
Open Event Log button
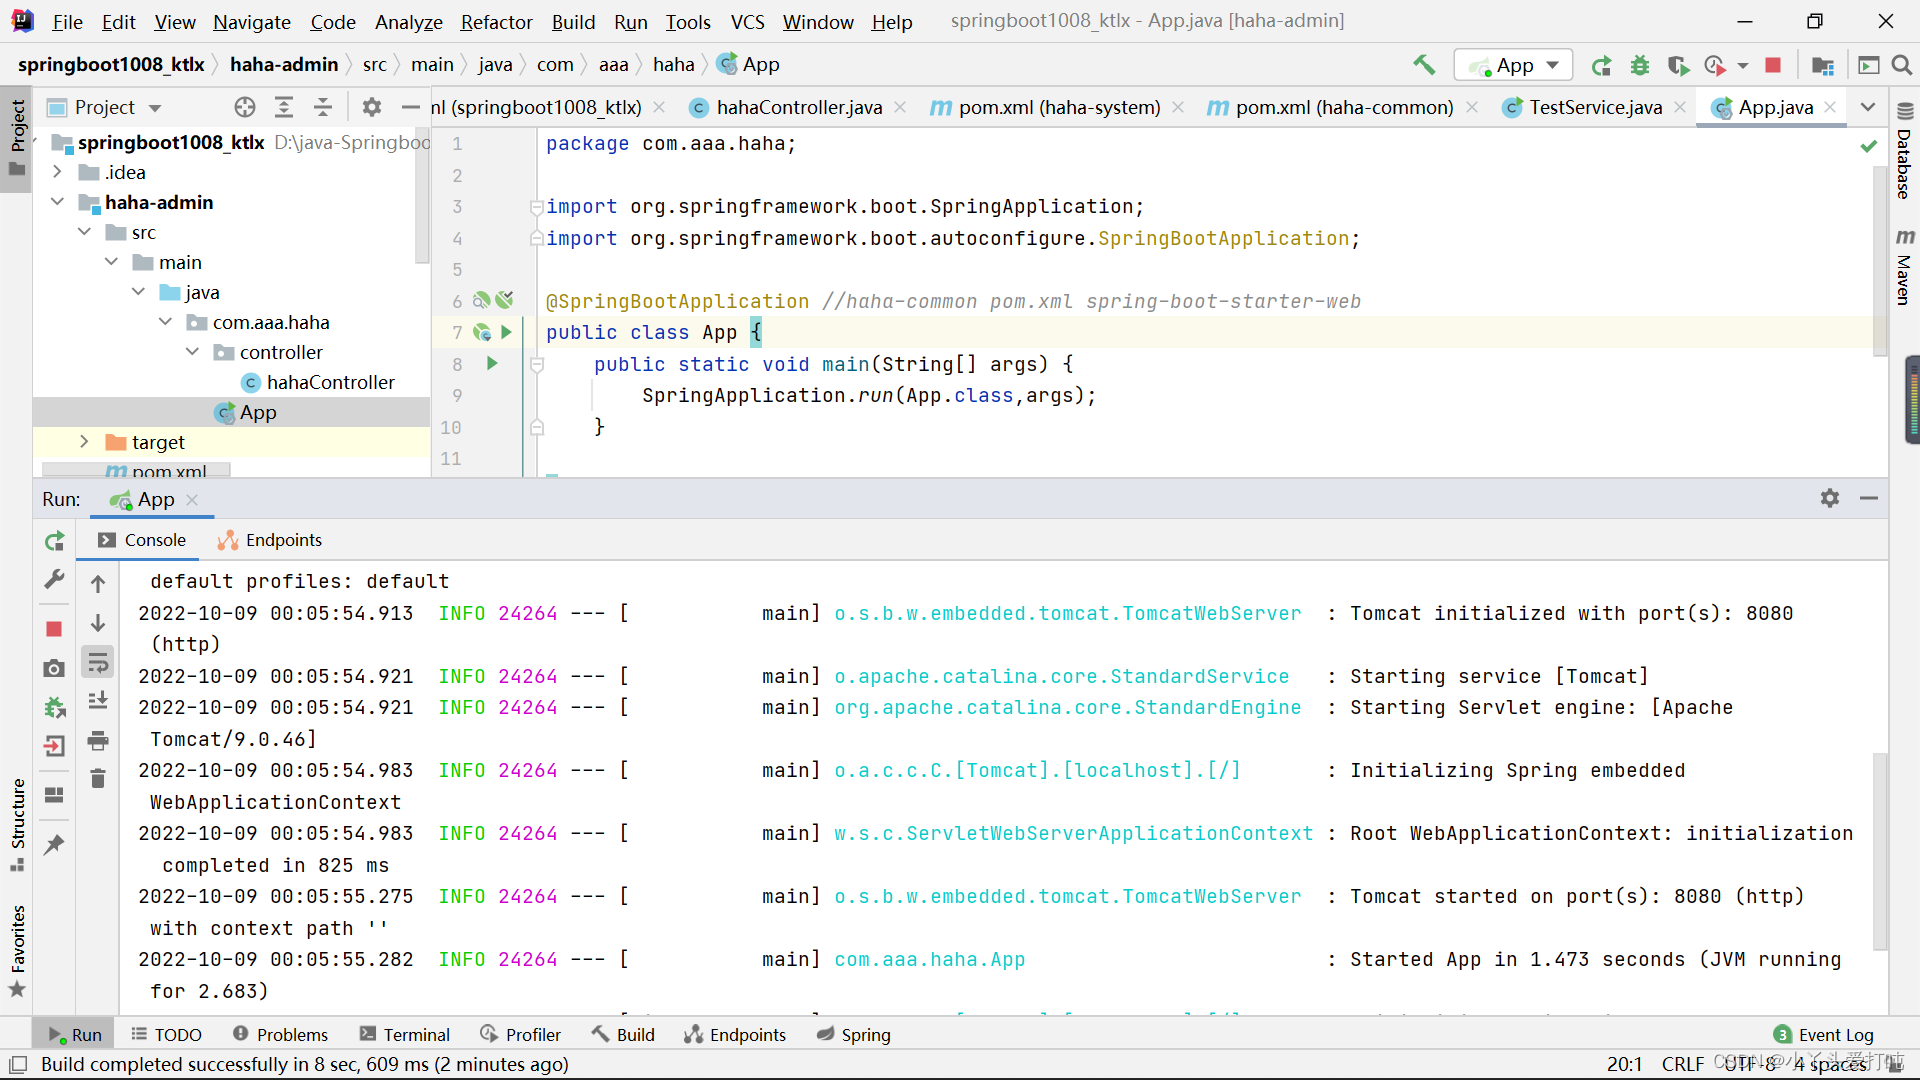tap(1824, 1034)
